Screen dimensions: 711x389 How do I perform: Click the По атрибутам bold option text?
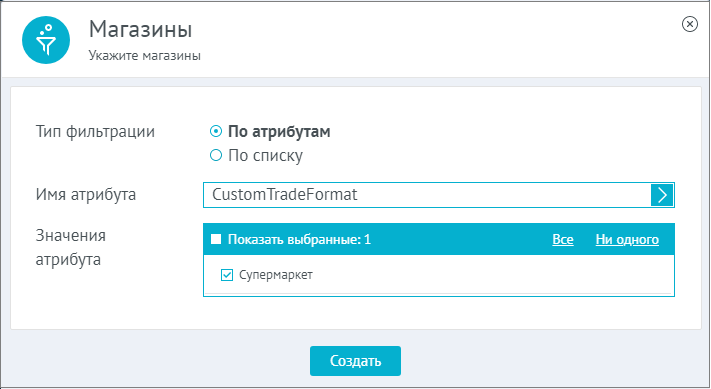pos(279,131)
